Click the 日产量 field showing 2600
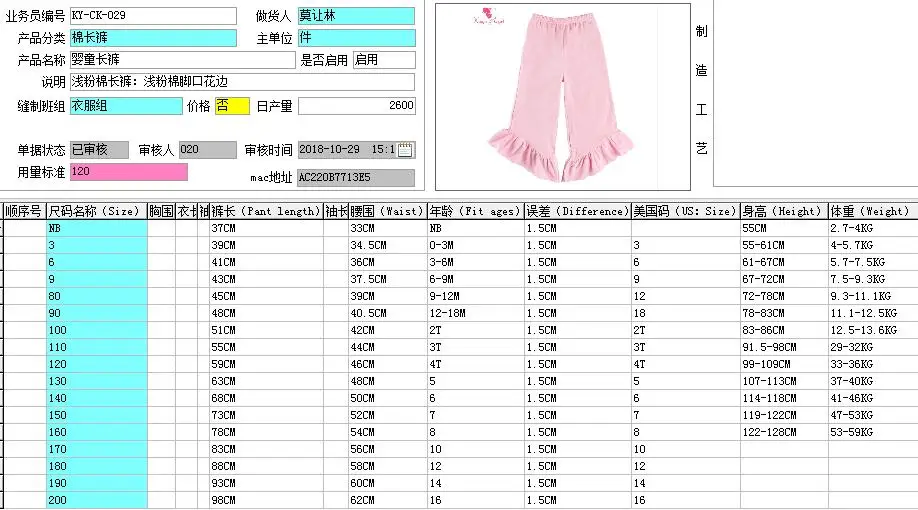This screenshot has width=918, height=510. coord(357,106)
